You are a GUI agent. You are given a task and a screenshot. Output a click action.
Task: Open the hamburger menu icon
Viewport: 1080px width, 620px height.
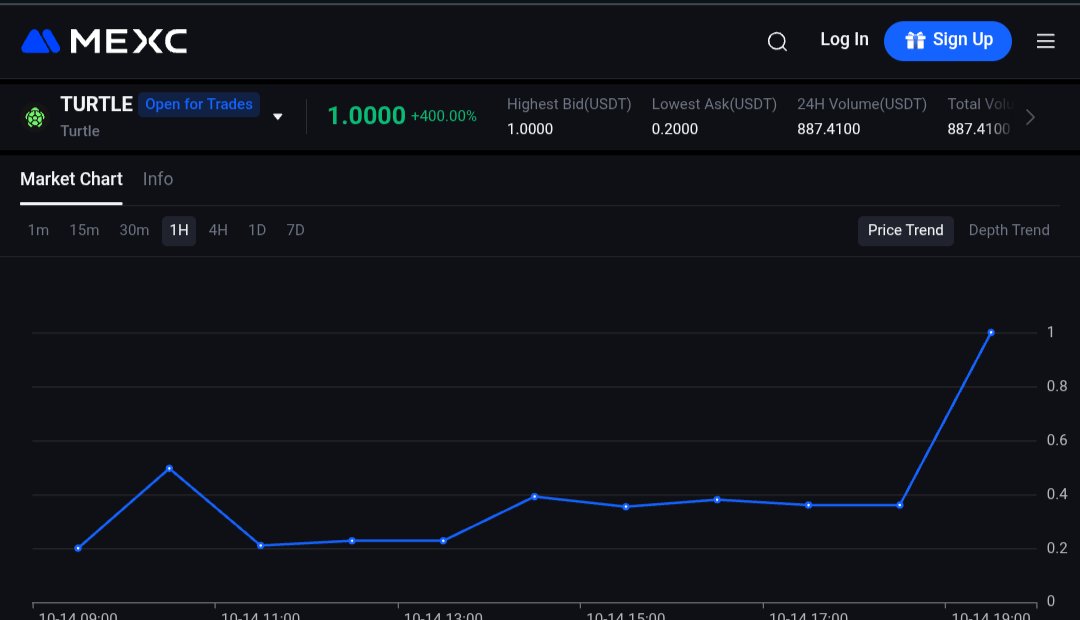(x=1046, y=41)
